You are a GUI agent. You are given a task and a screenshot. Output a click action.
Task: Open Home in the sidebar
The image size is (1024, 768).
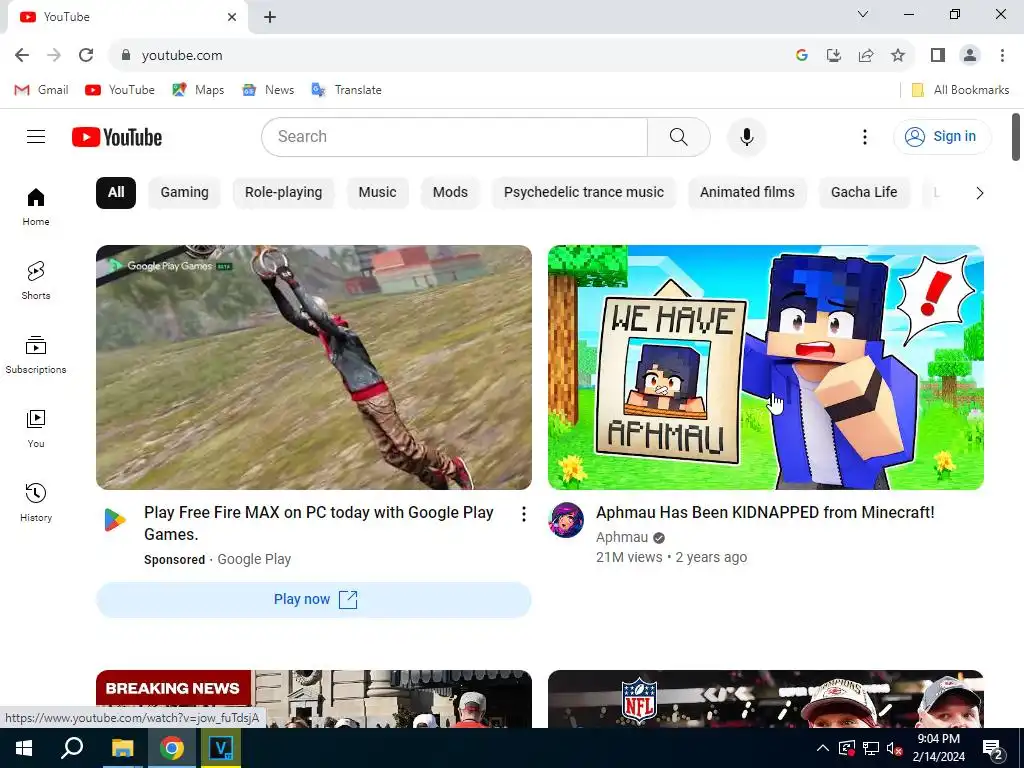(x=36, y=207)
